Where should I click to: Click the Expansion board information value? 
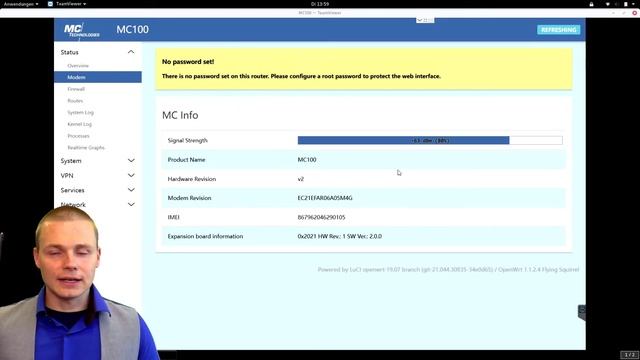340,236
